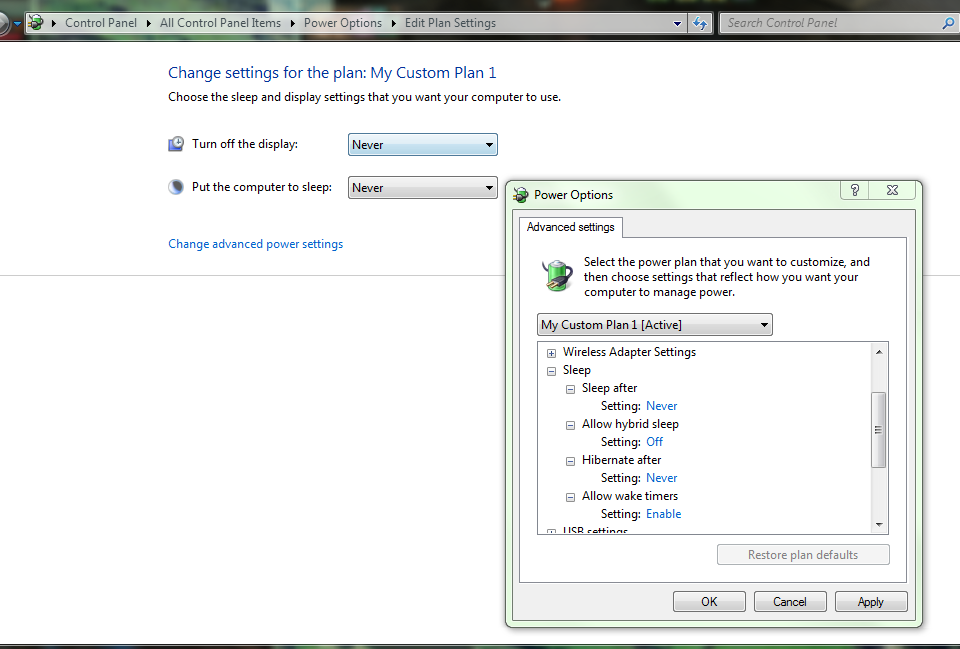Click the help question mark in dialog
This screenshot has height=649, width=960.
point(855,190)
